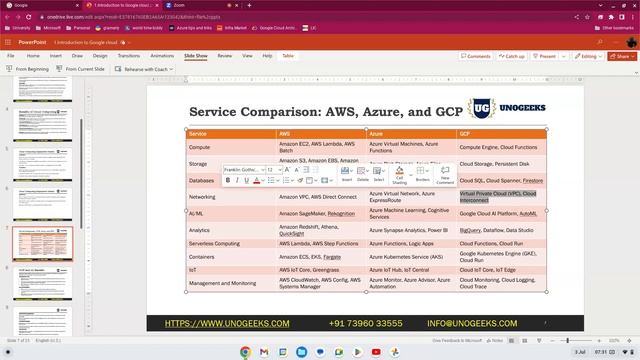Viewport: 640px width, 360px height.
Task: Switch to the Zoom browser tab
Action: [x=201, y=5]
